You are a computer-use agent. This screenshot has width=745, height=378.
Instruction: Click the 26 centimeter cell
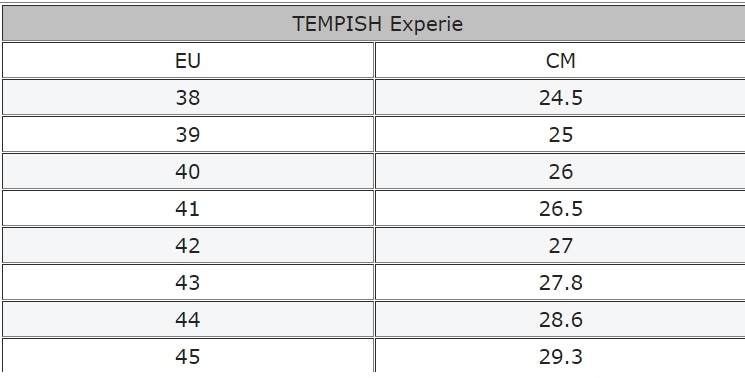tap(560, 171)
